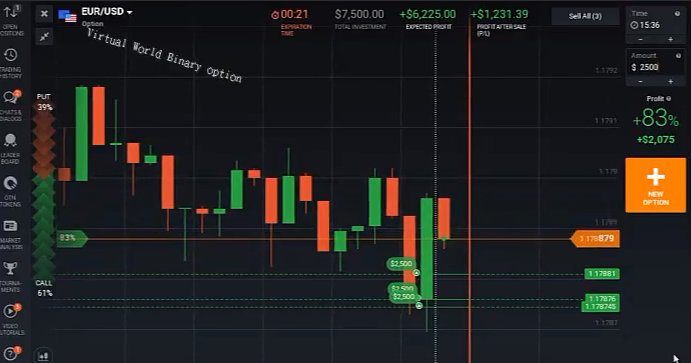The width and height of the screenshot is (691, 363).
Task: Click the Option label under EUR/USD
Action: tap(93, 24)
